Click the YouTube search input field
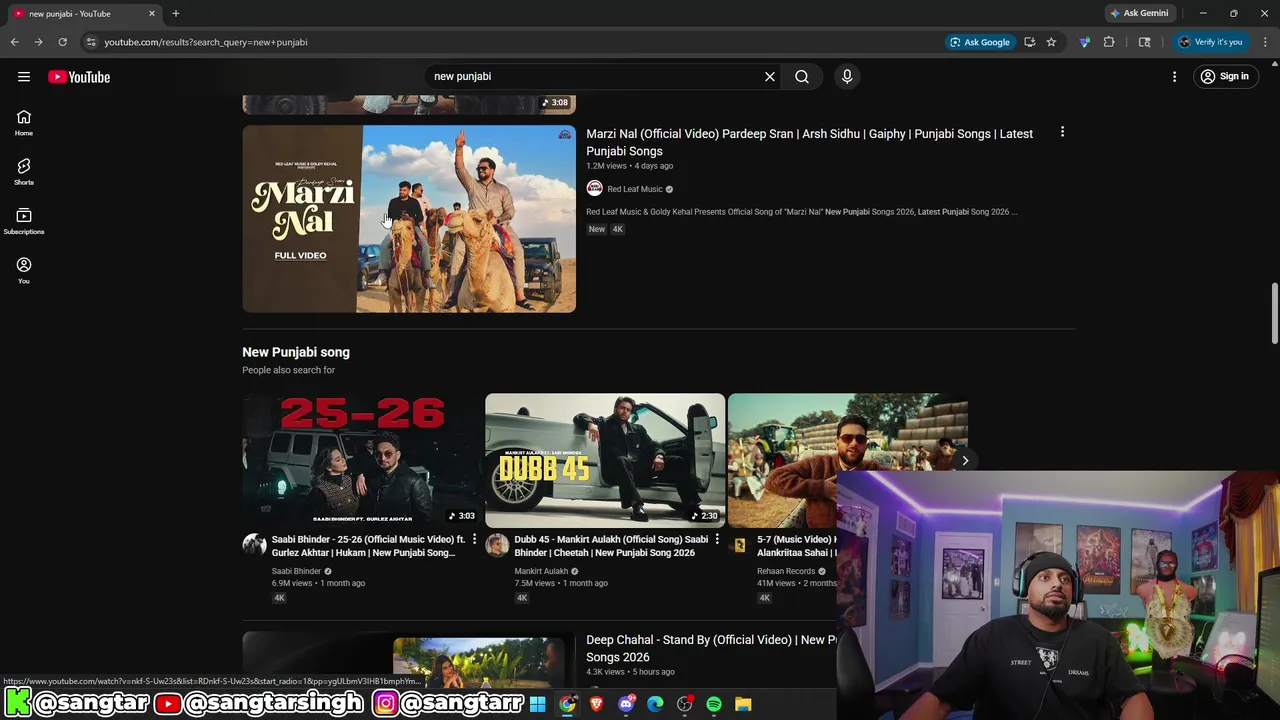 tap(595, 76)
